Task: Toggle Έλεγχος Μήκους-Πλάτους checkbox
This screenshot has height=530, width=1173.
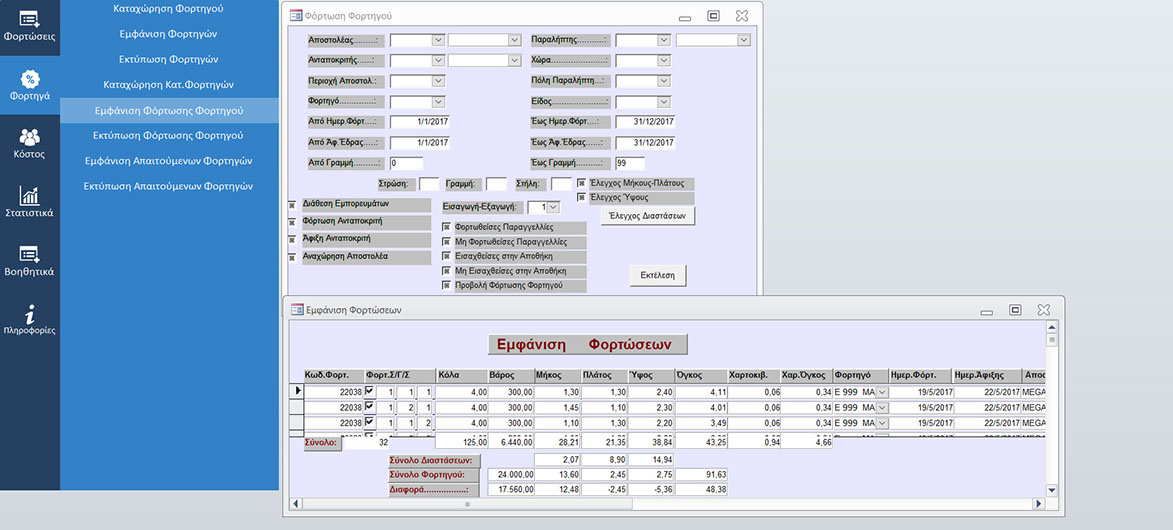Action: 581,184
